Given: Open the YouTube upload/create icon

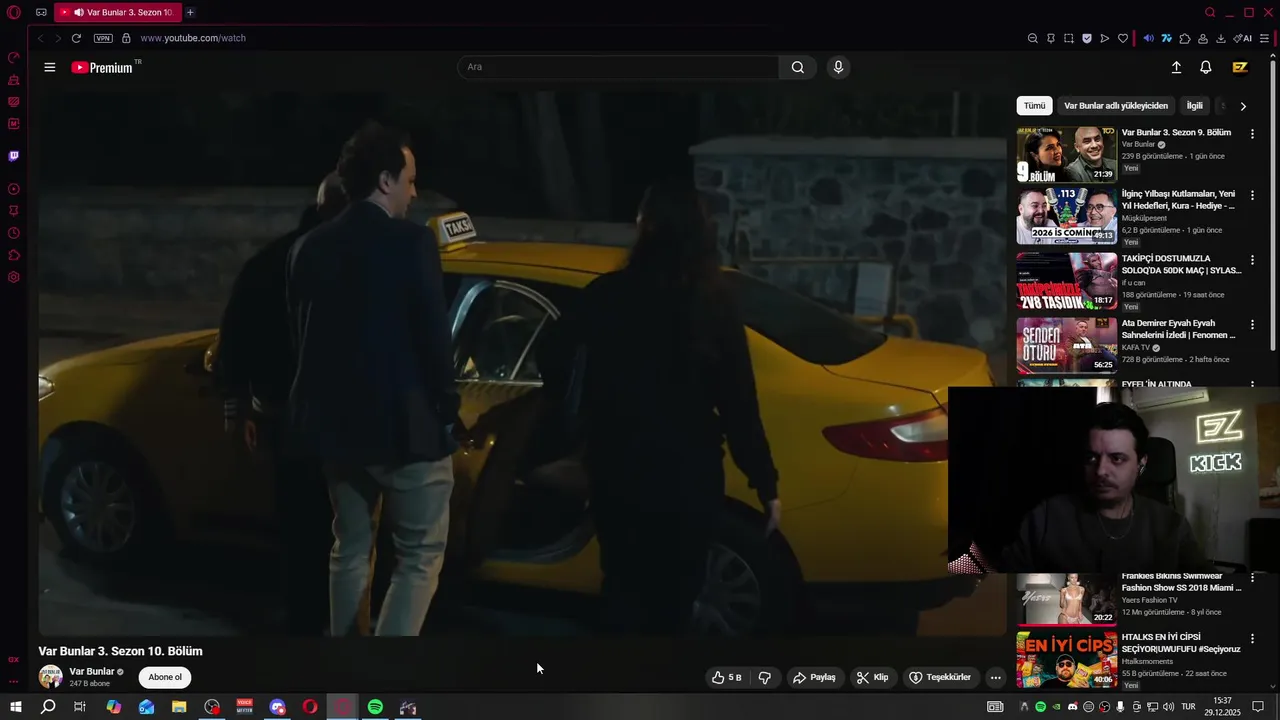Looking at the screenshot, I should pyautogui.click(x=1176, y=67).
